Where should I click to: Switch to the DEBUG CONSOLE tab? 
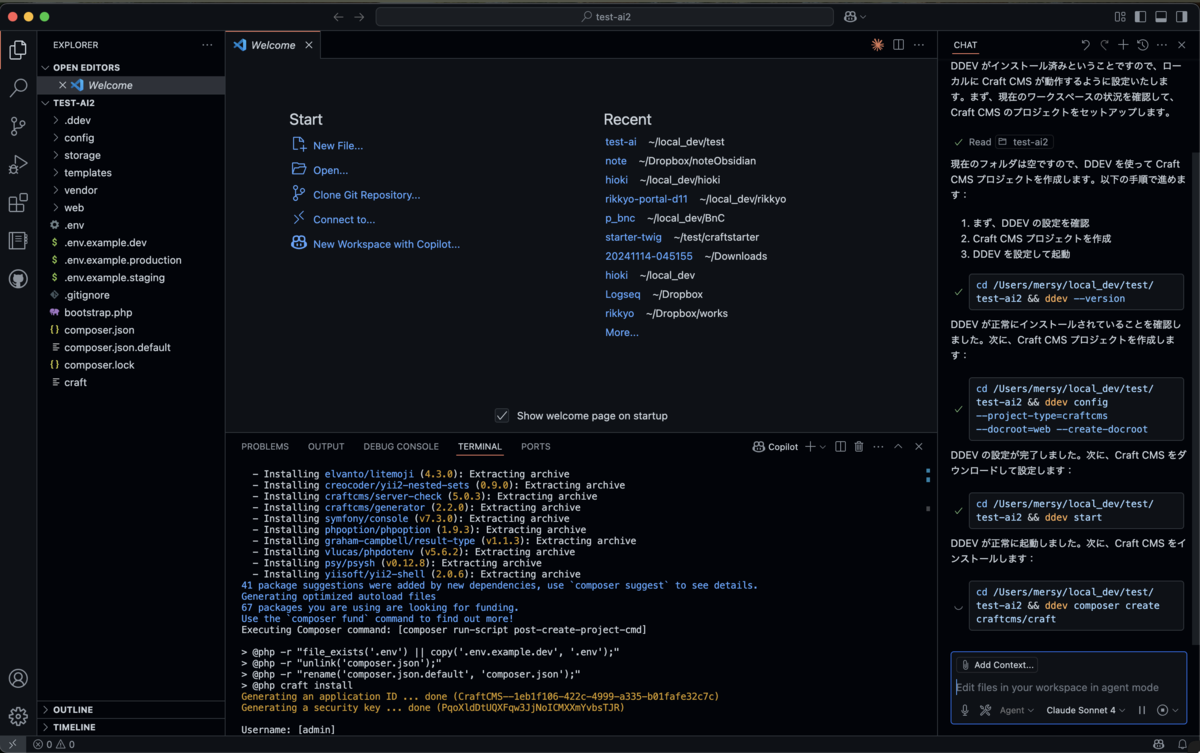[401, 447]
